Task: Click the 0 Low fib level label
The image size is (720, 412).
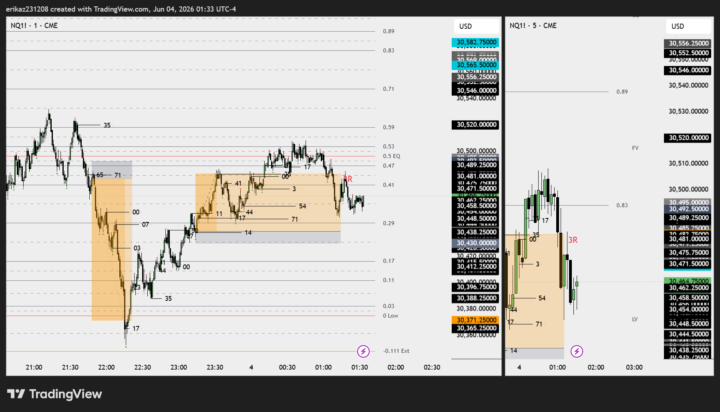Action: coord(390,316)
